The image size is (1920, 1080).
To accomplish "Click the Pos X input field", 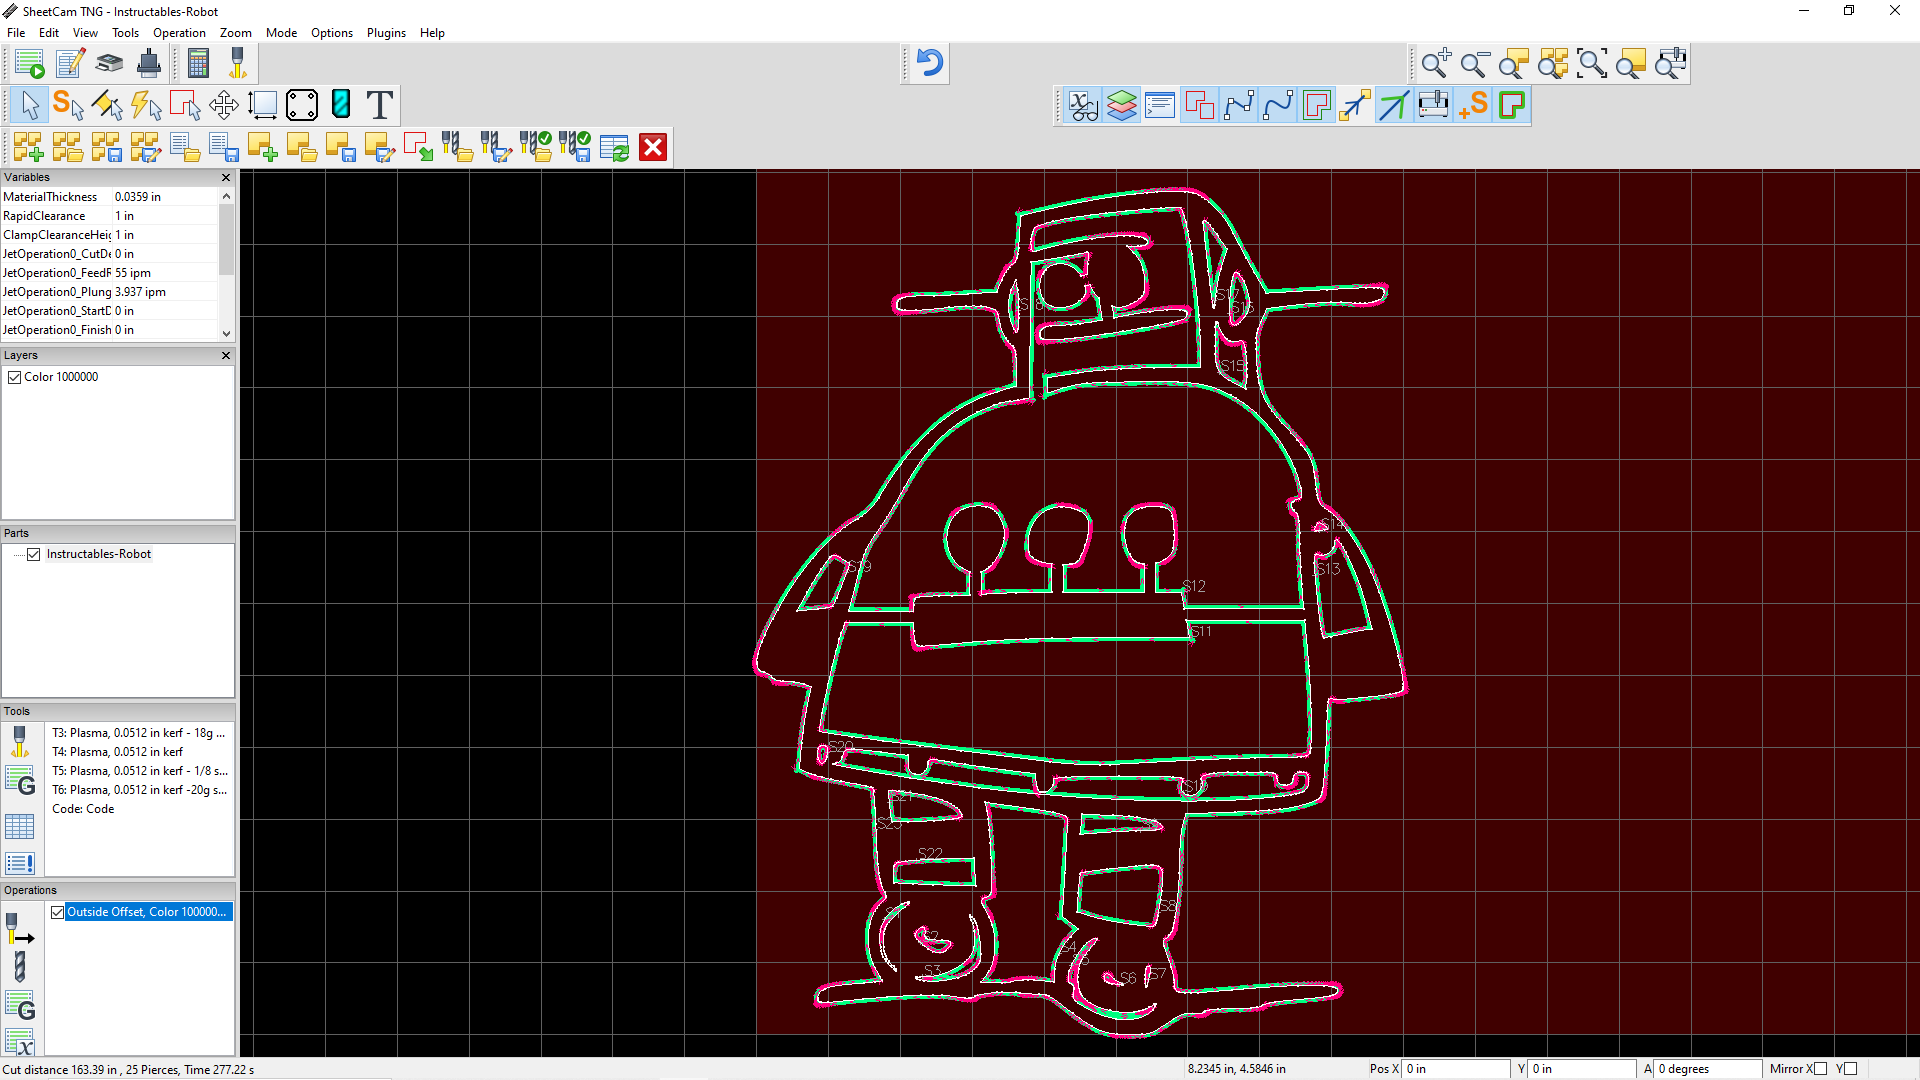I will (x=1455, y=1069).
